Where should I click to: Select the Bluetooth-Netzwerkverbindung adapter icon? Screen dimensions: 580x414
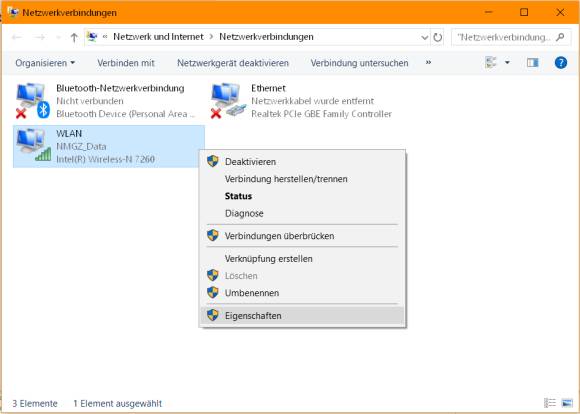click(x=33, y=101)
